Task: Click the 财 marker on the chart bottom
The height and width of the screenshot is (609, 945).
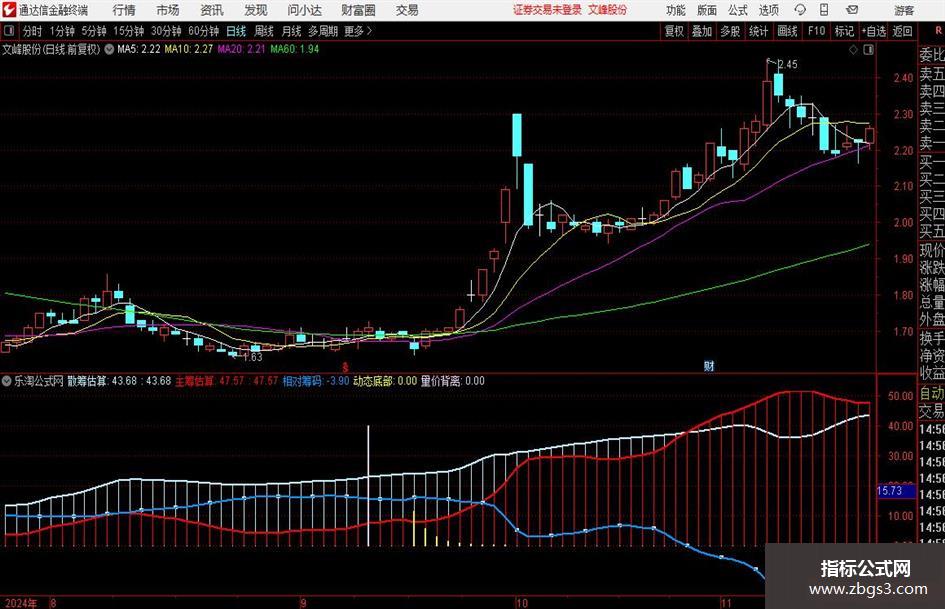Action: point(709,365)
